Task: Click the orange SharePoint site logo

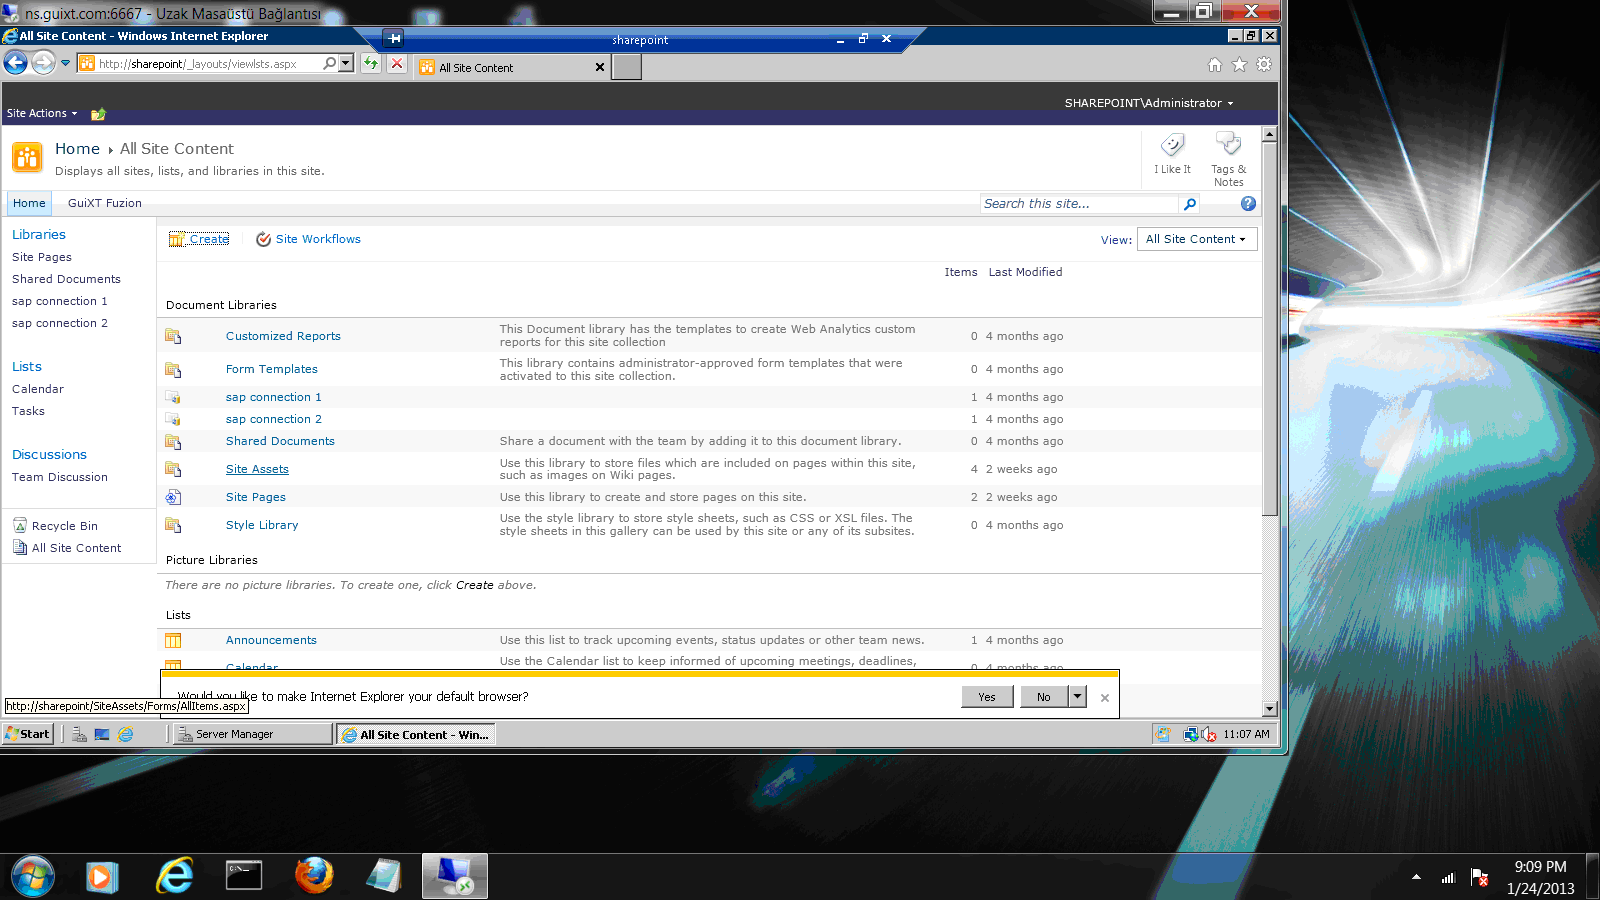Action: click(27, 157)
